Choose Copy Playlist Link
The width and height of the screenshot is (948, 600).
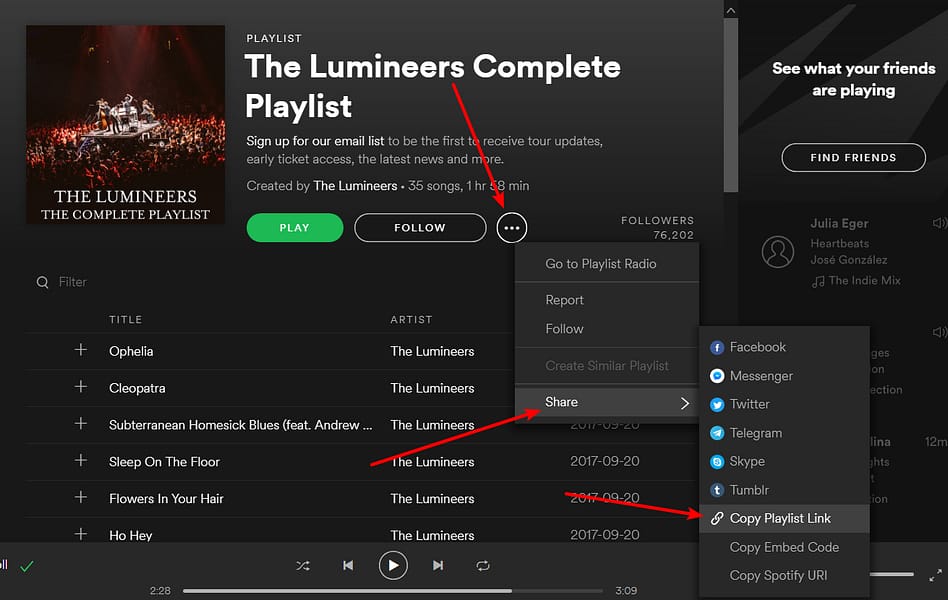[780, 518]
